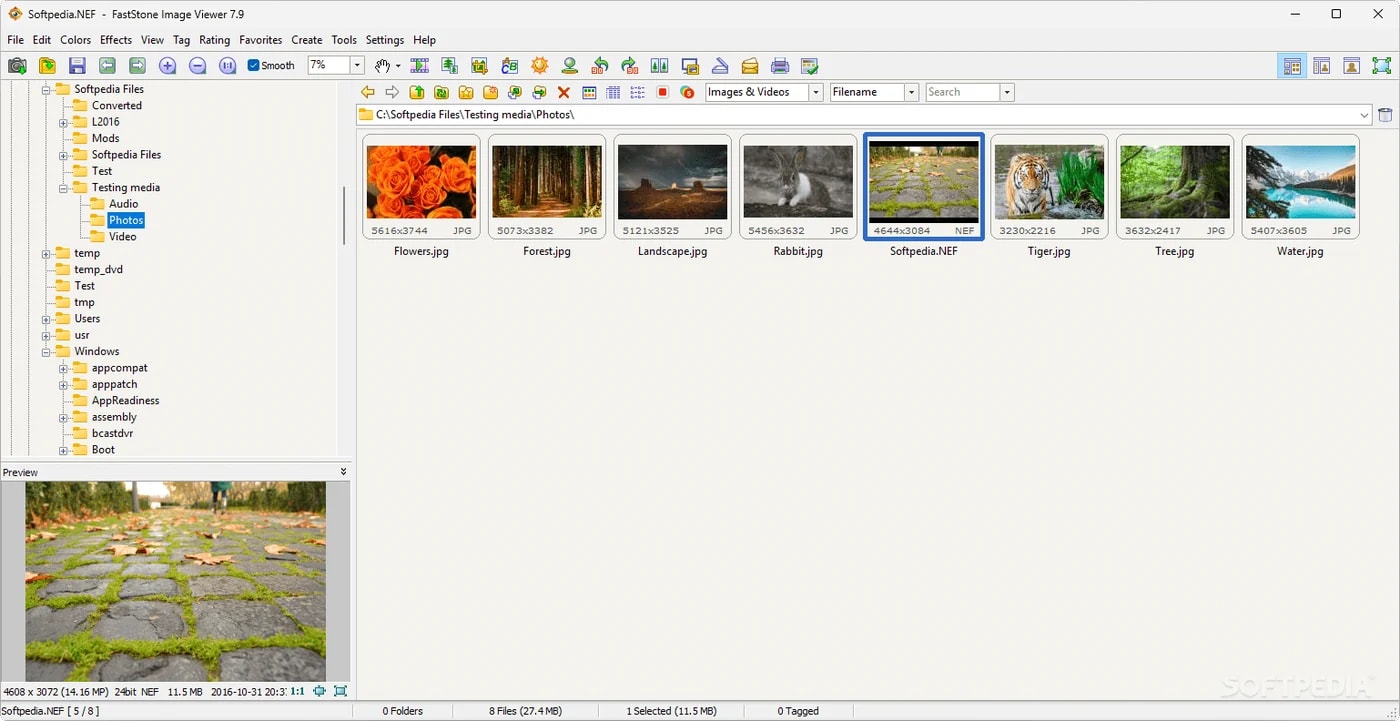This screenshot has height=721, width=1400.
Task: Select the compare images side-by-side icon
Action: [x=659, y=65]
